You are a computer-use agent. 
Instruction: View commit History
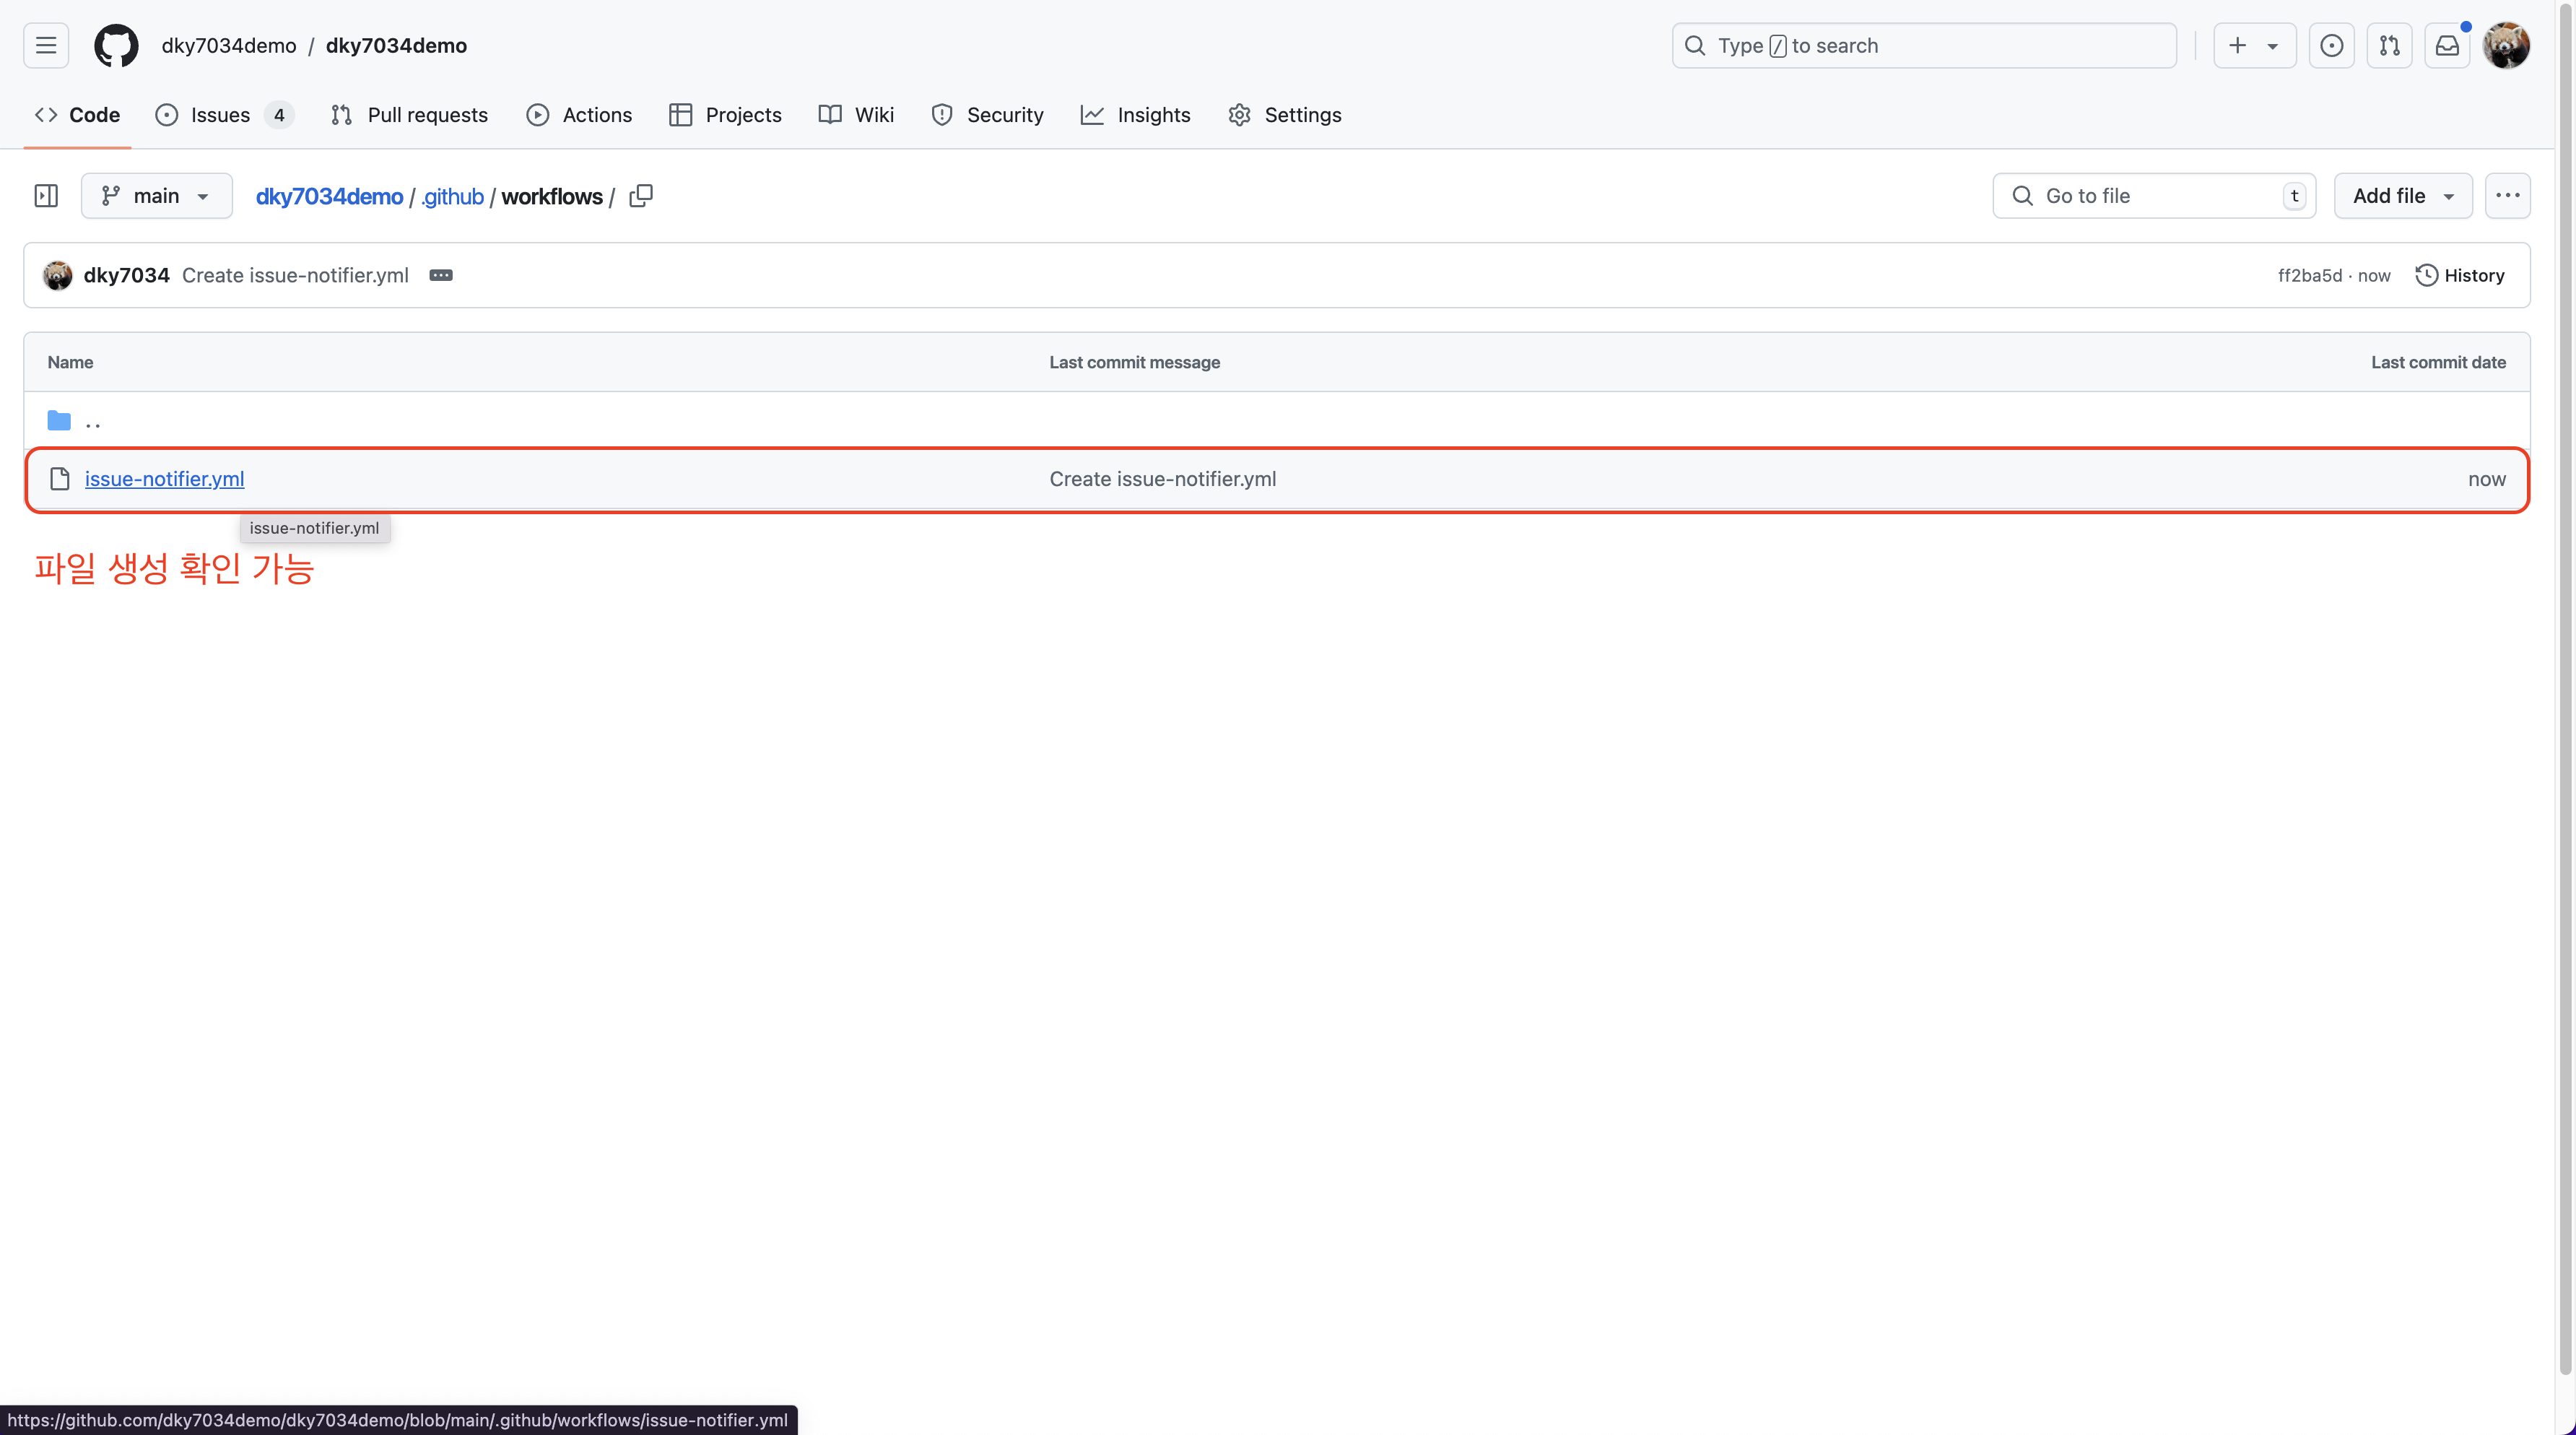coord(2460,275)
